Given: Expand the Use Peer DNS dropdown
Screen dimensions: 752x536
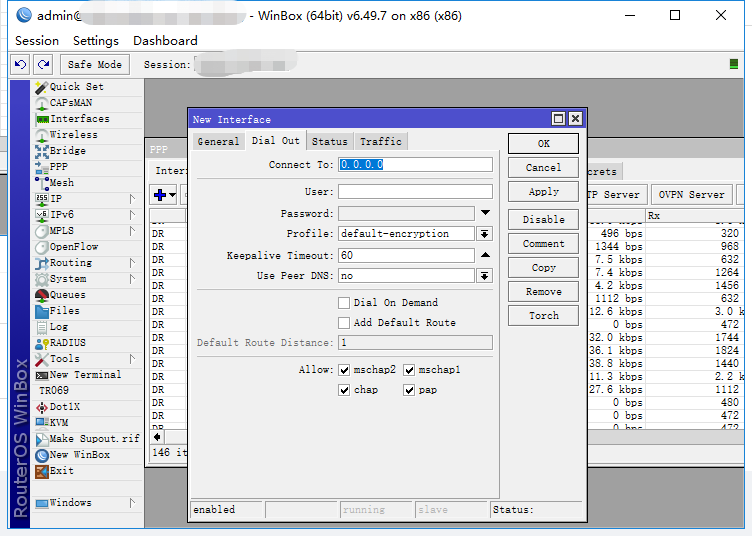Looking at the screenshot, I should (x=484, y=276).
